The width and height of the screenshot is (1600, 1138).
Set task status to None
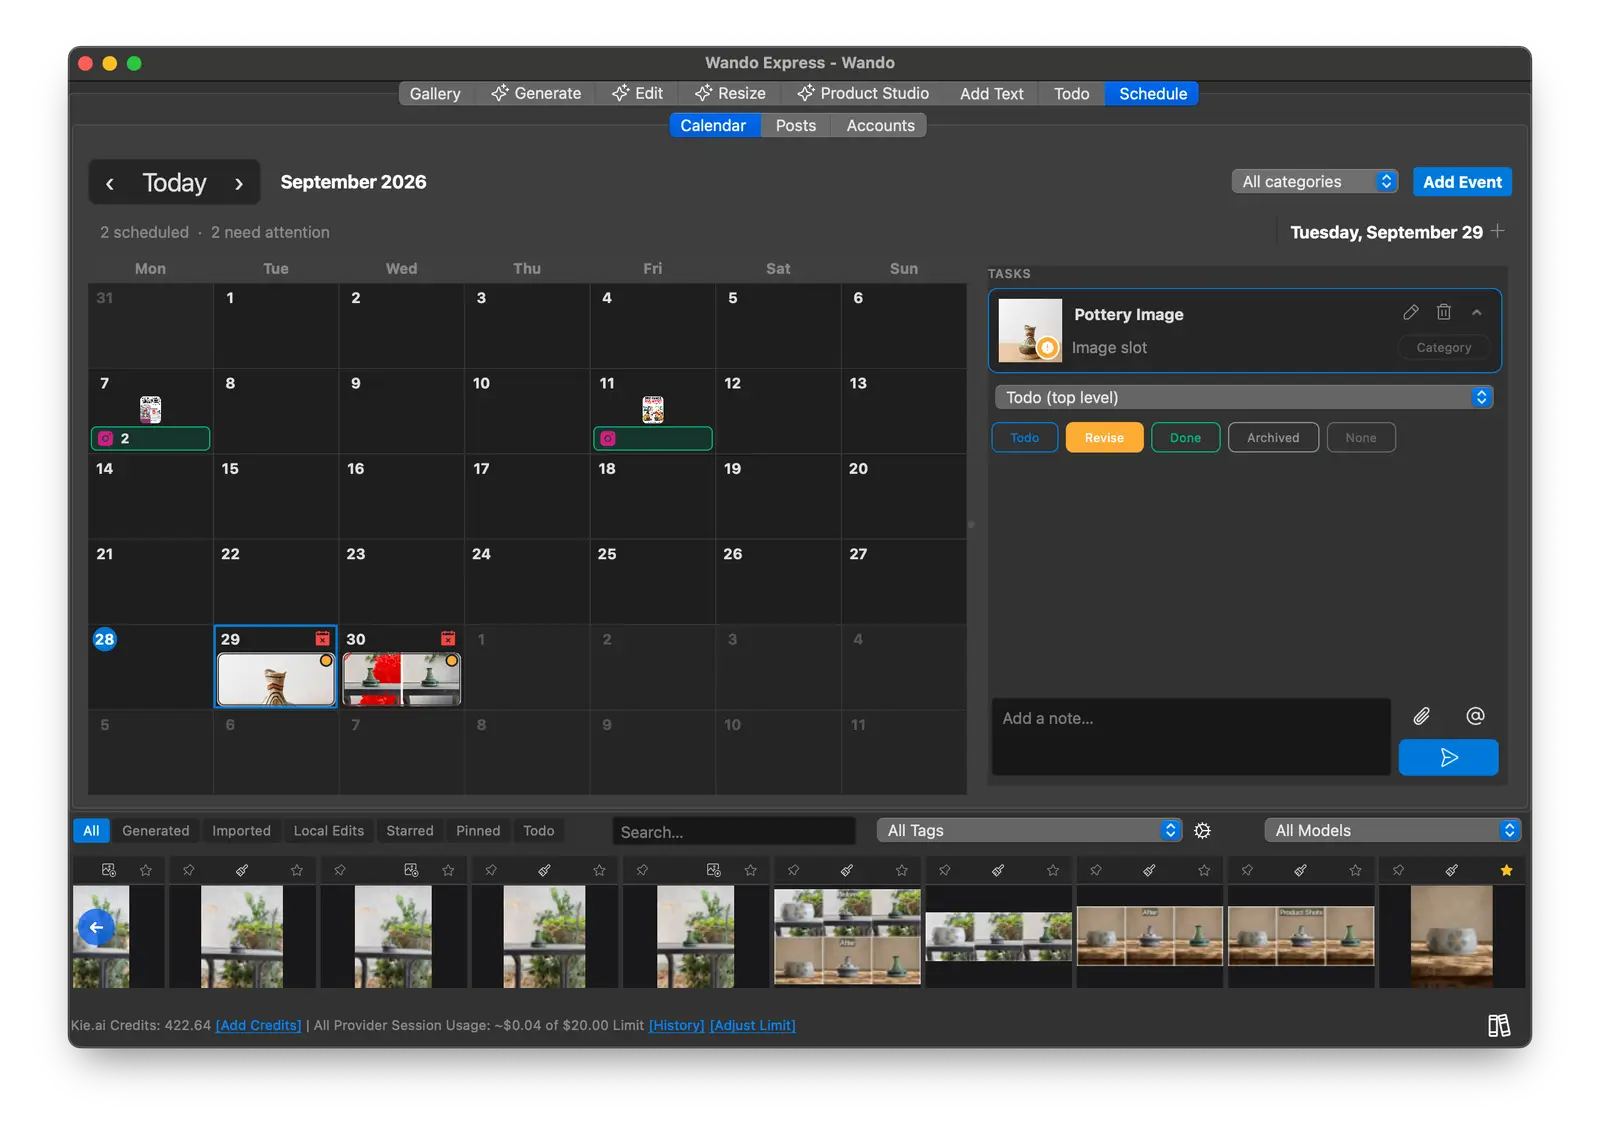1361,438
